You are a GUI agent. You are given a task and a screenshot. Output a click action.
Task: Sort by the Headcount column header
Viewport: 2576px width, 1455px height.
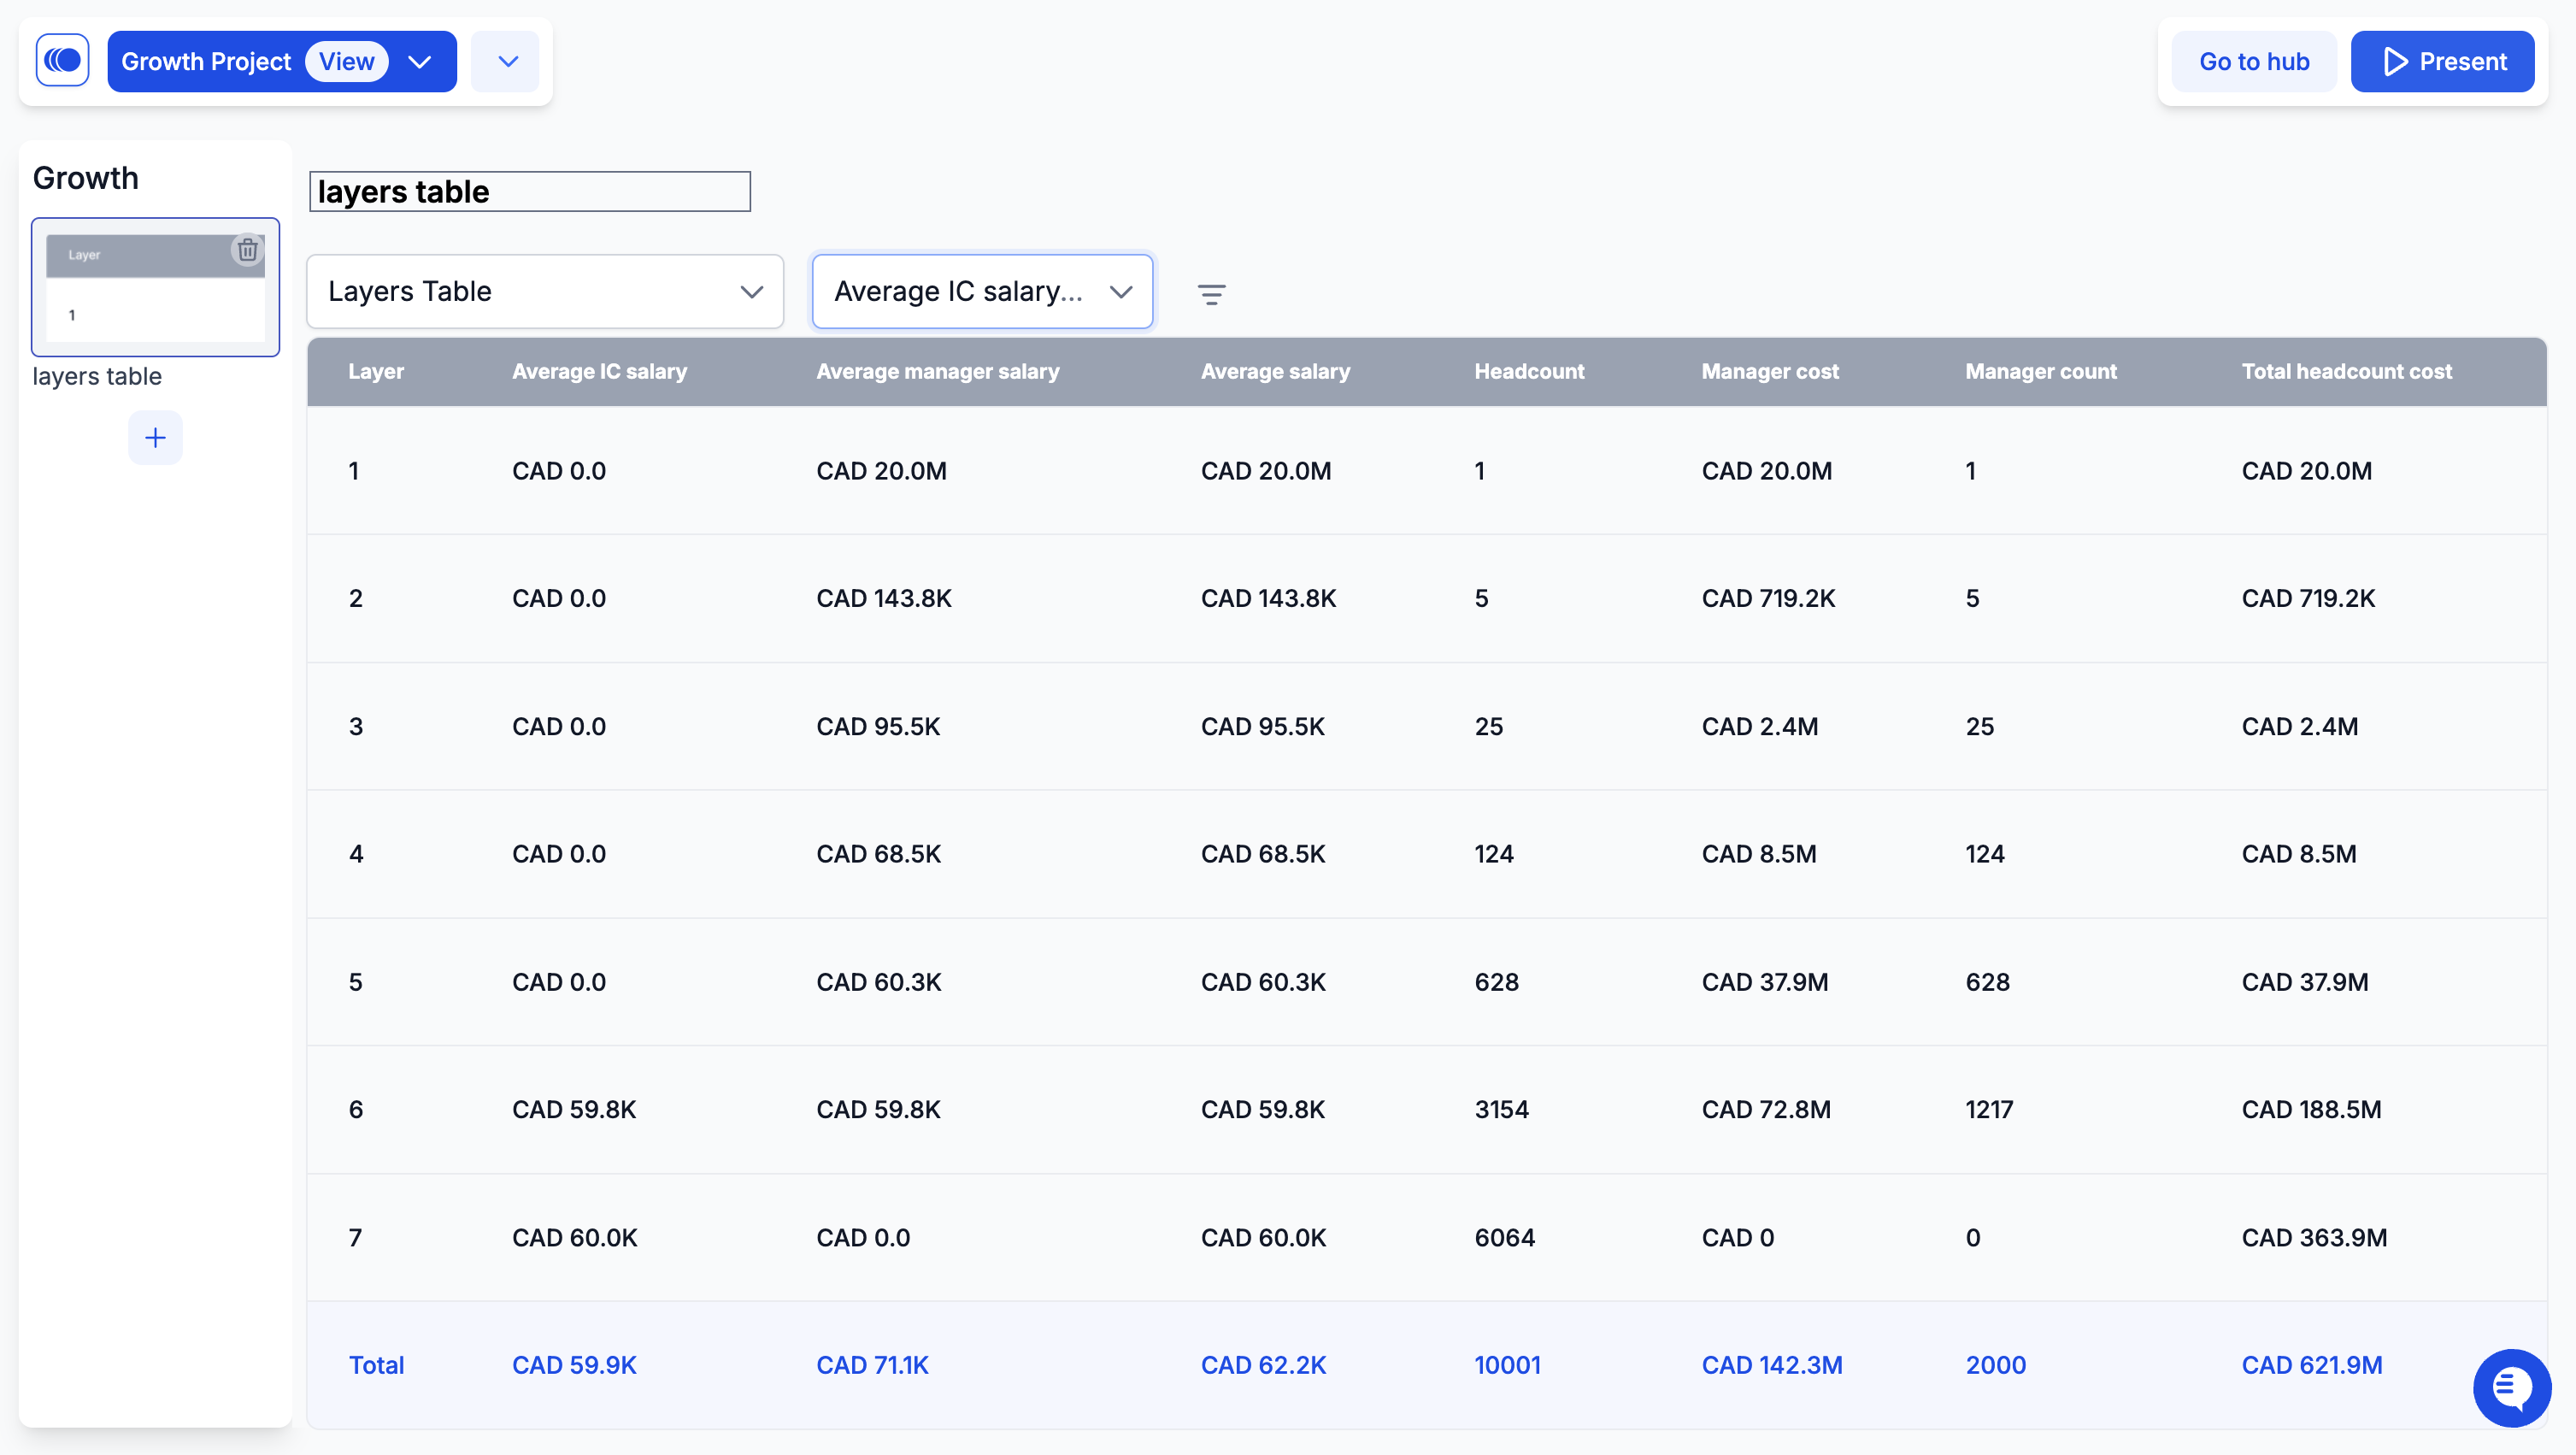[1528, 371]
